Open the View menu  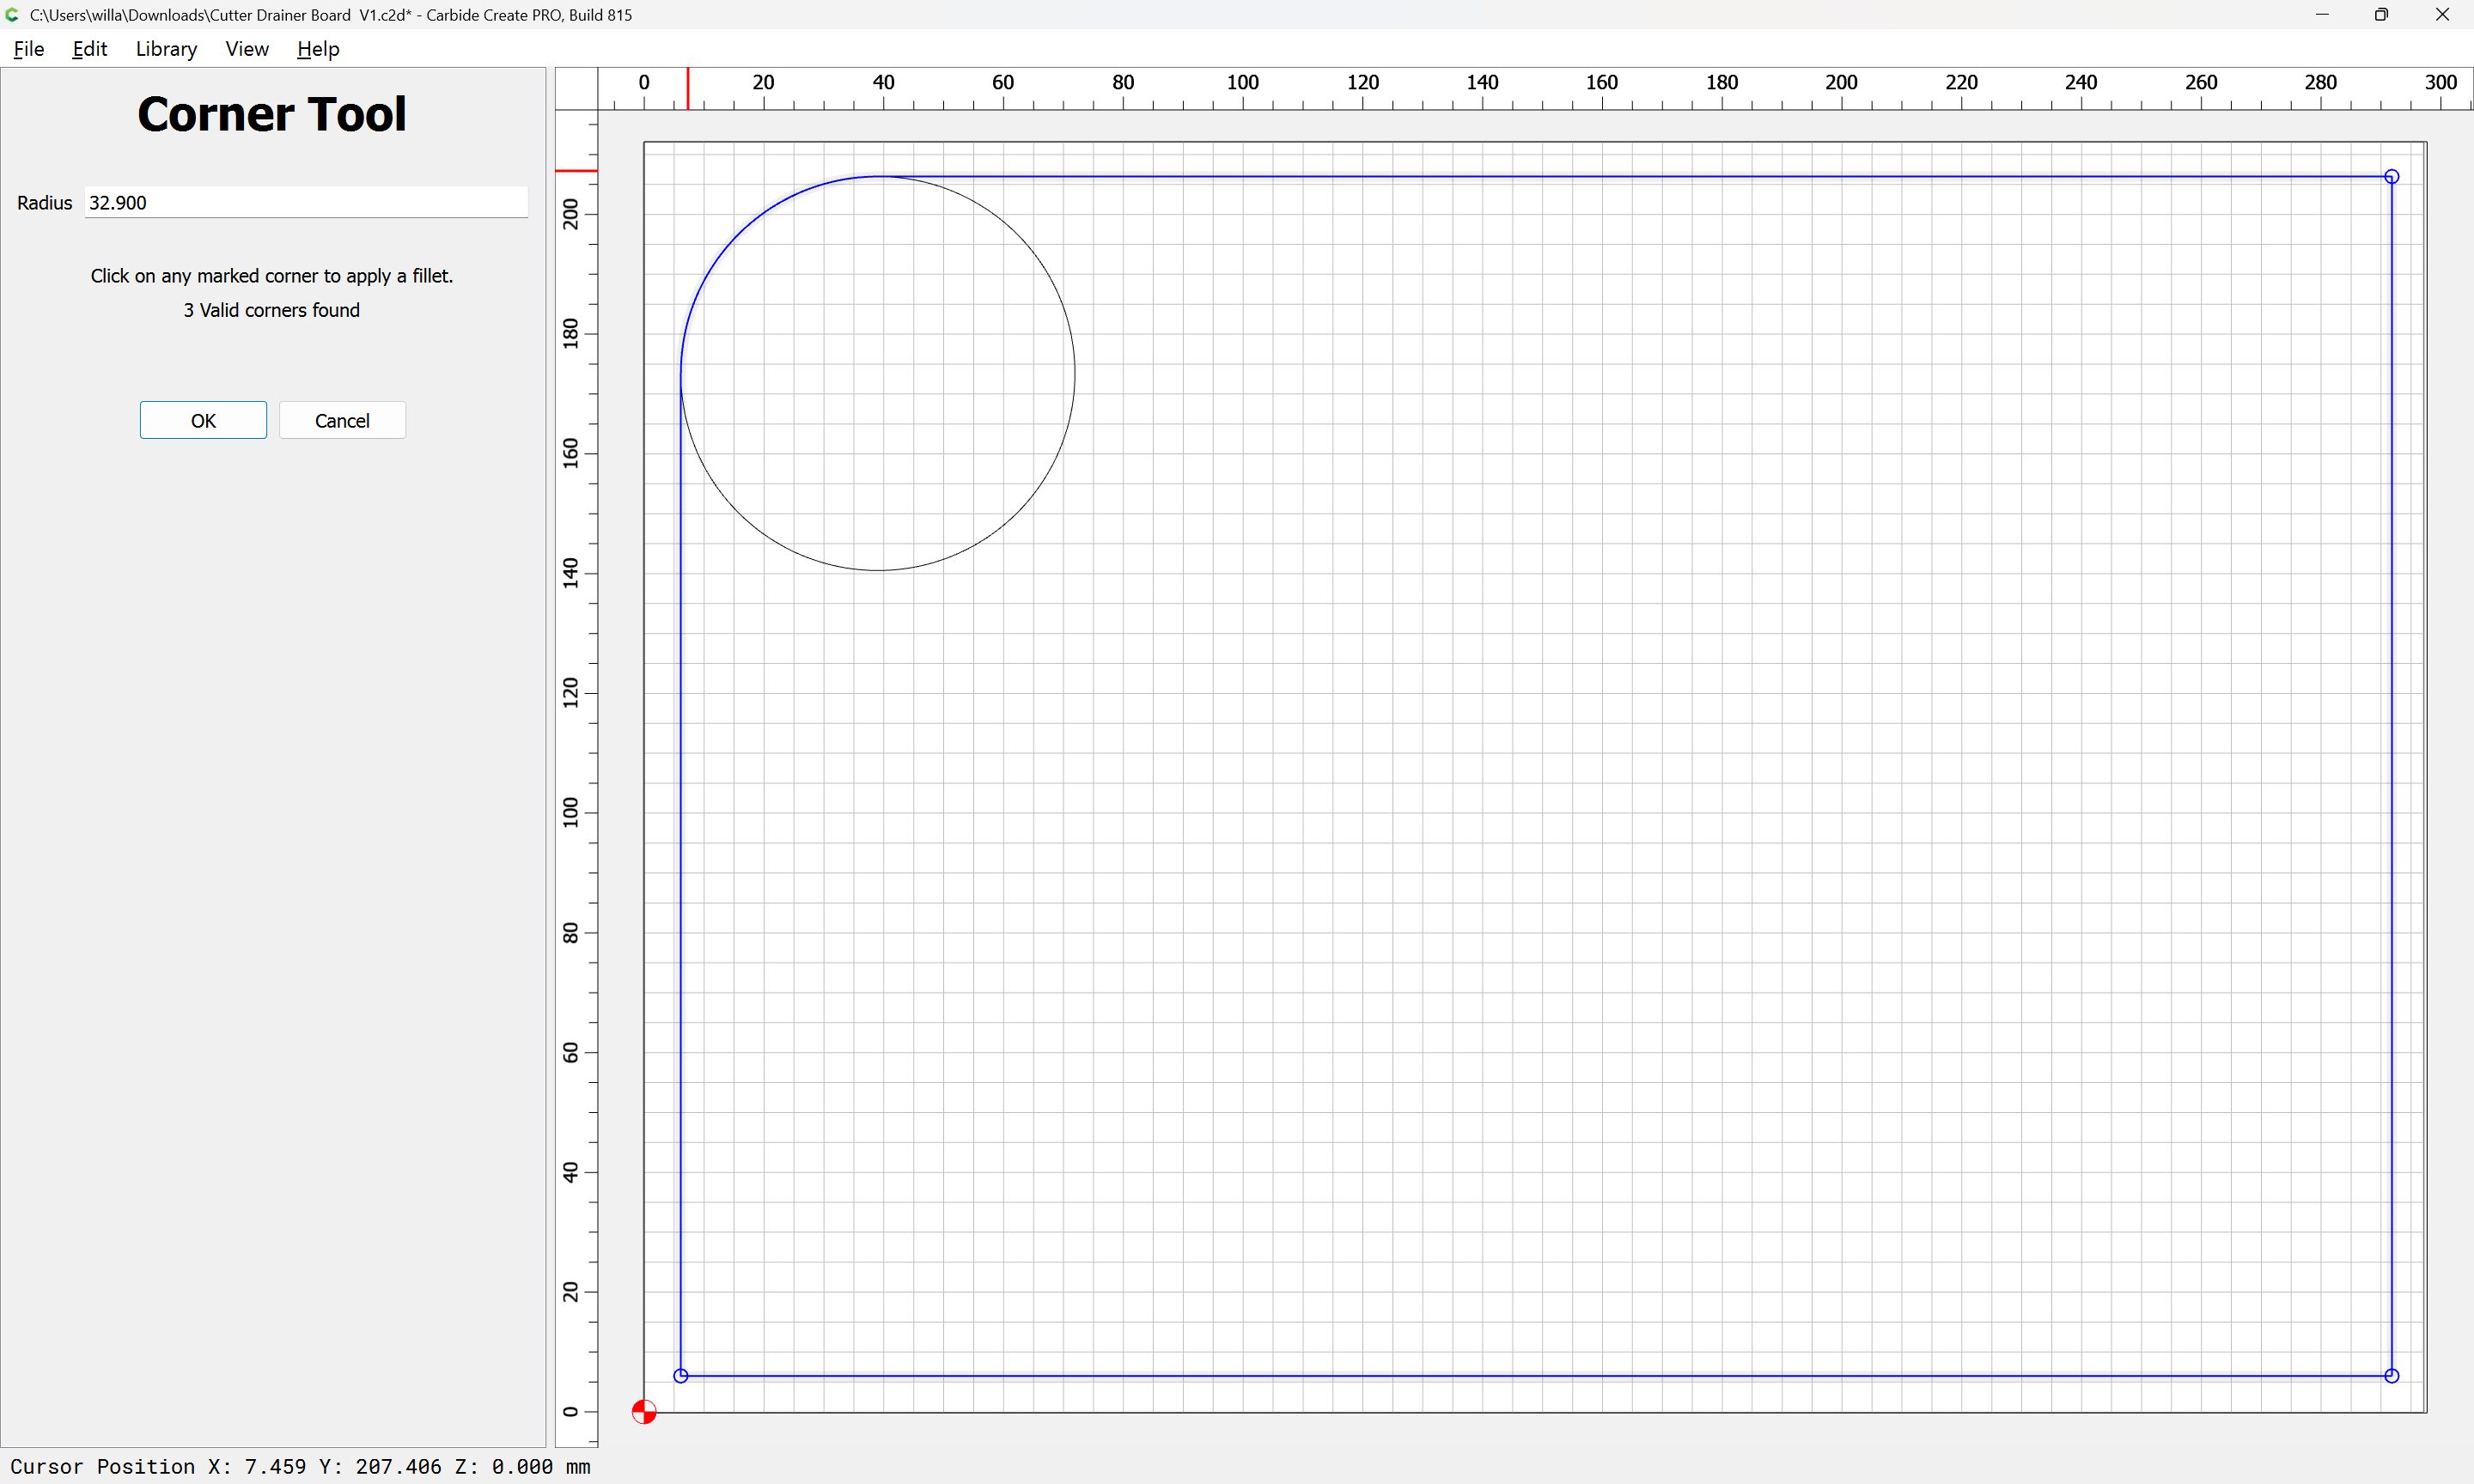point(247,49)
